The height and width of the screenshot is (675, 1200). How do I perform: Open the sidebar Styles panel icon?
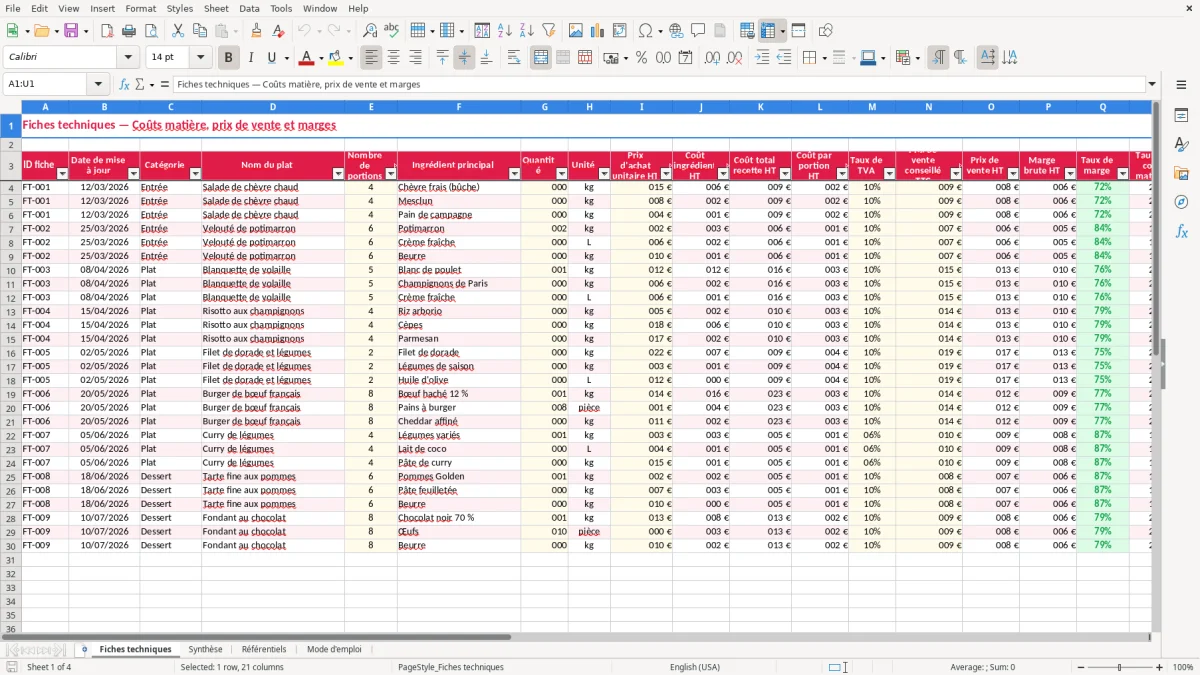(1181, 145)
